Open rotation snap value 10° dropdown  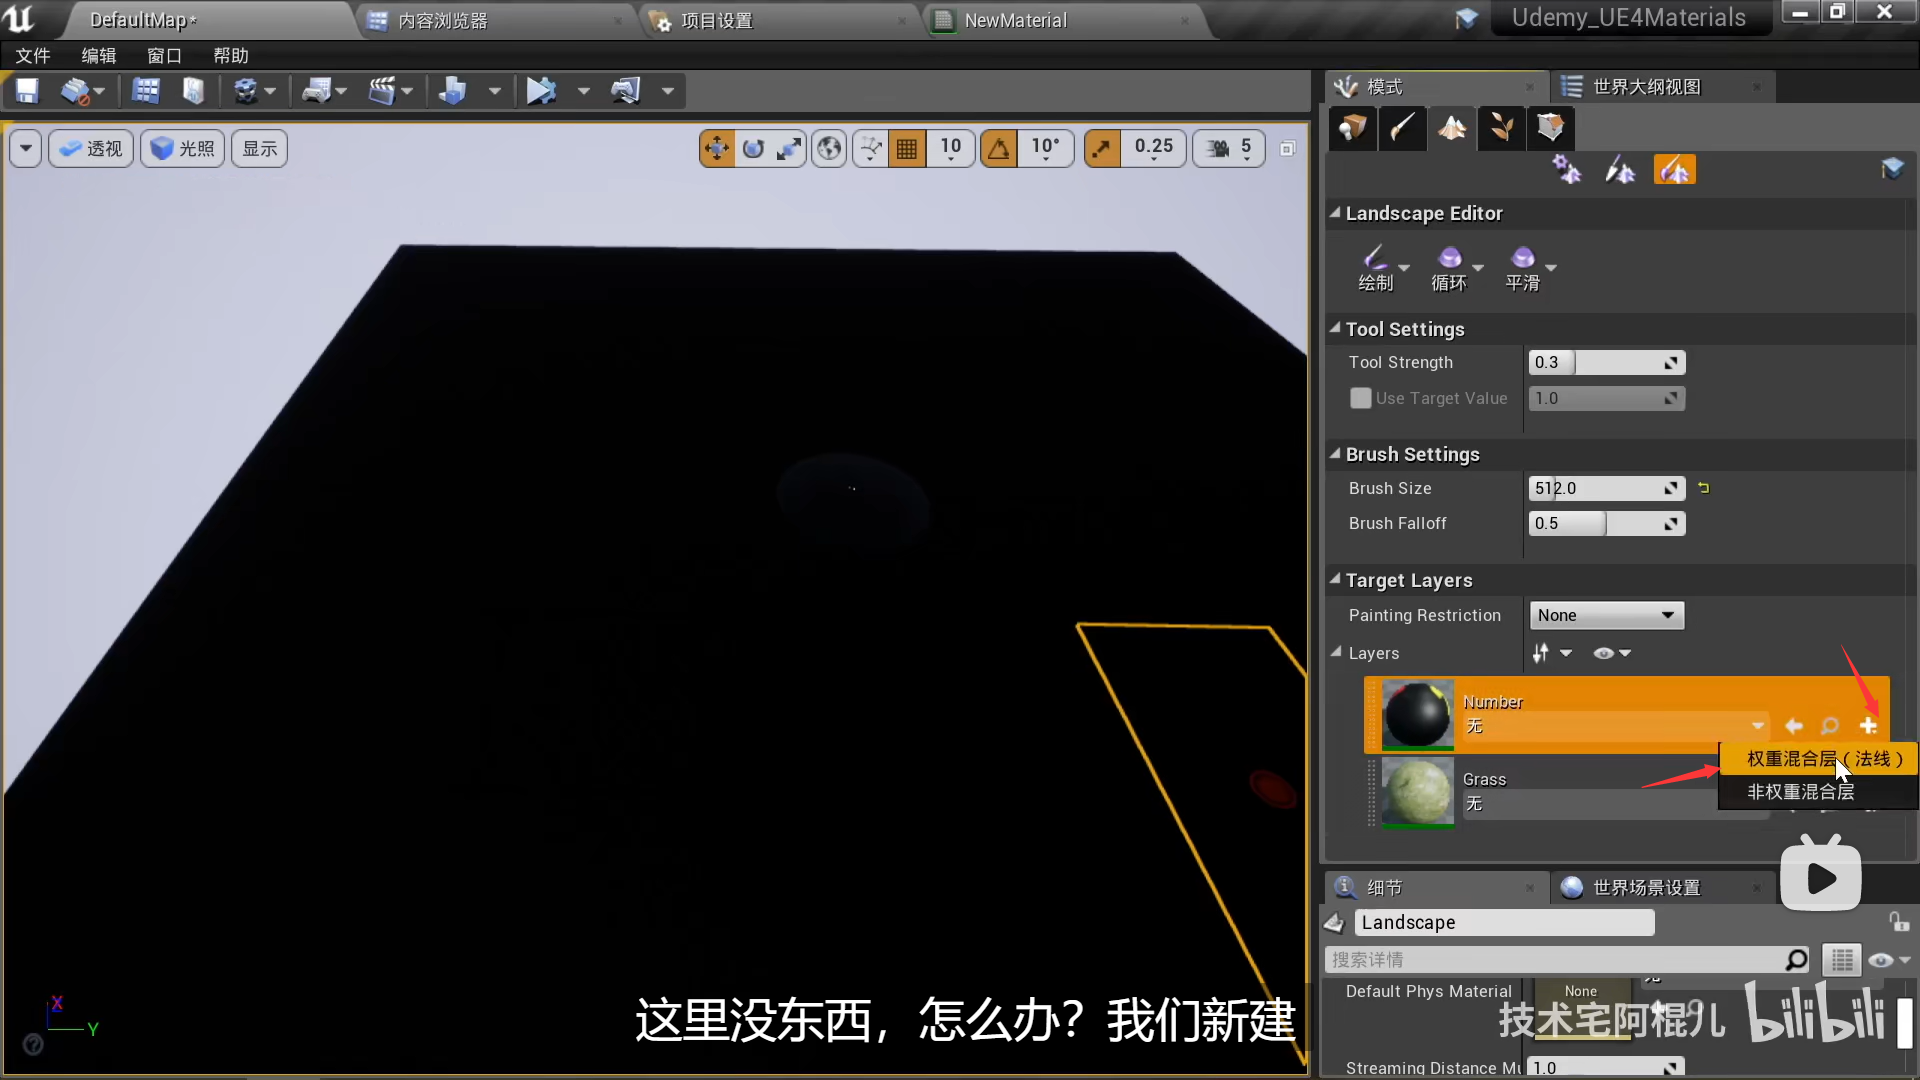pyautogui.click(x=1045, y=149)
